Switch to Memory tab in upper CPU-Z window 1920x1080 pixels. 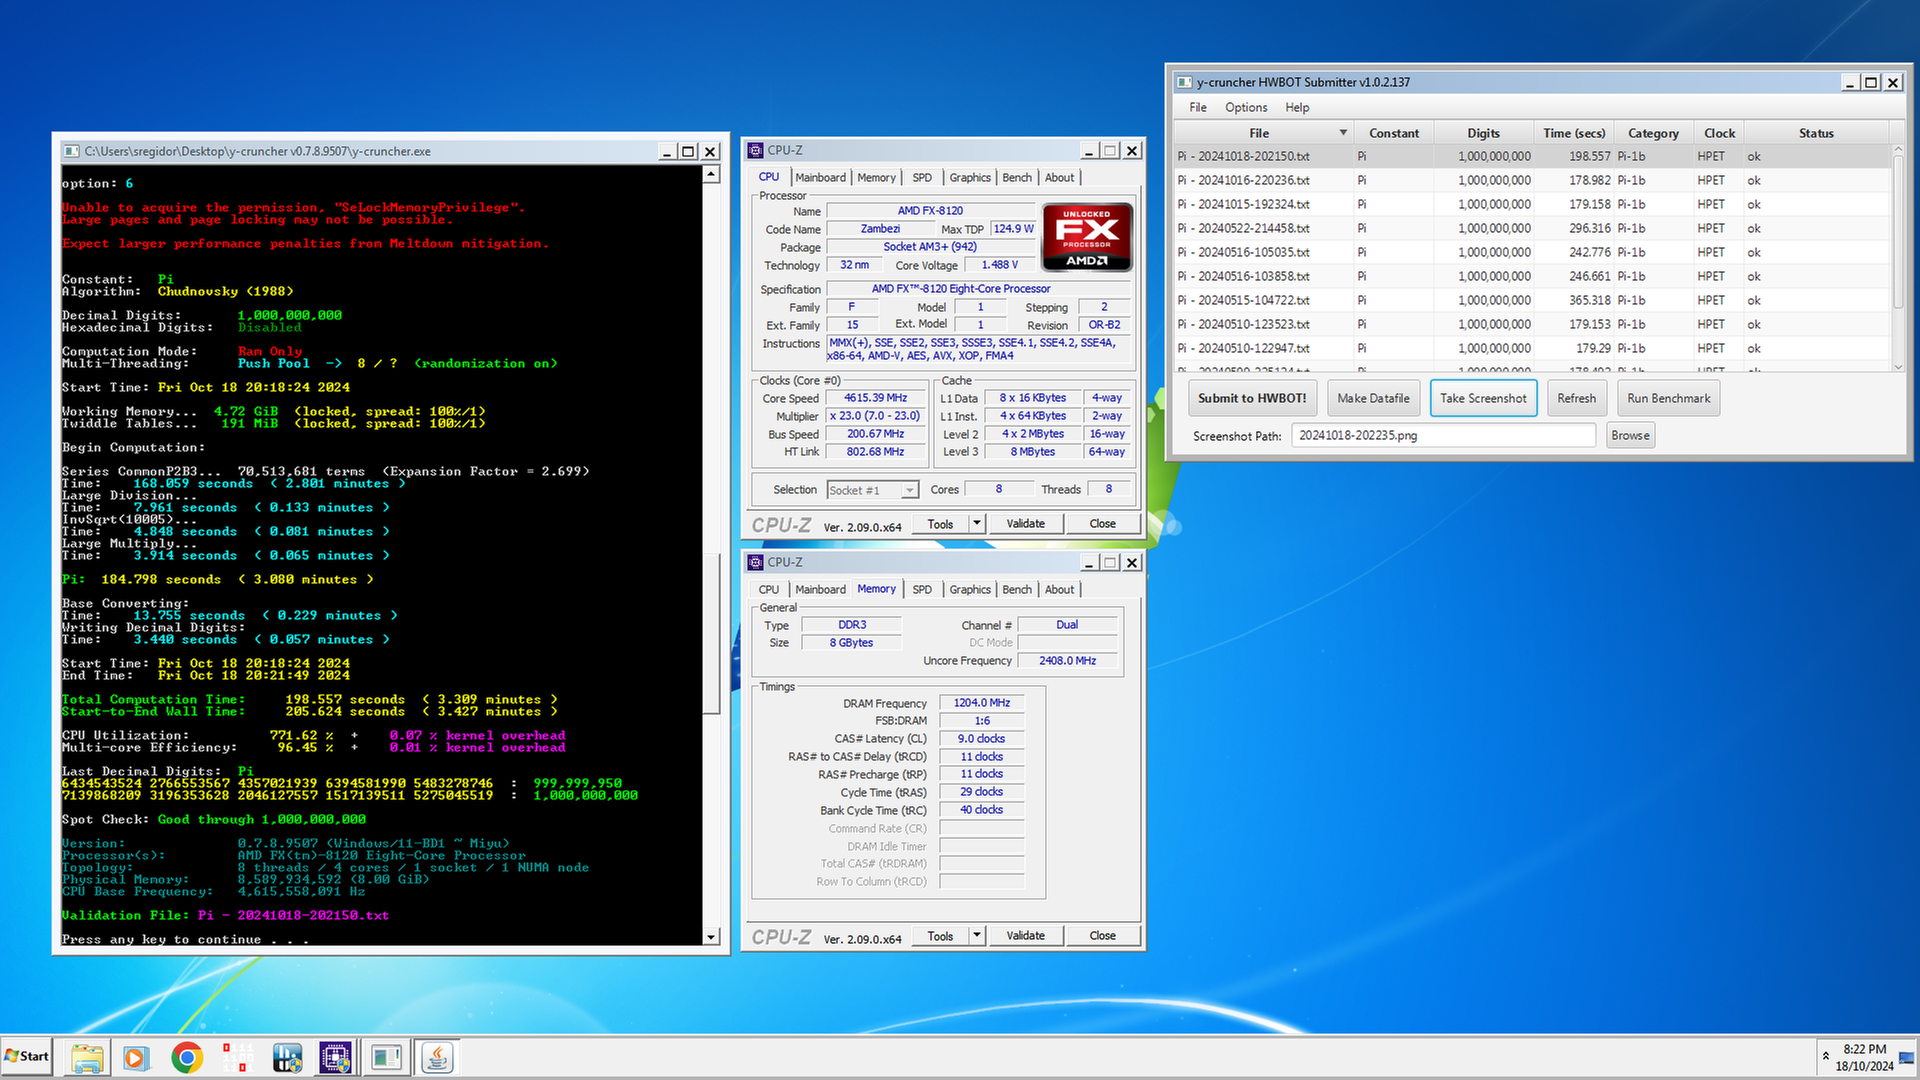[876, 177]
